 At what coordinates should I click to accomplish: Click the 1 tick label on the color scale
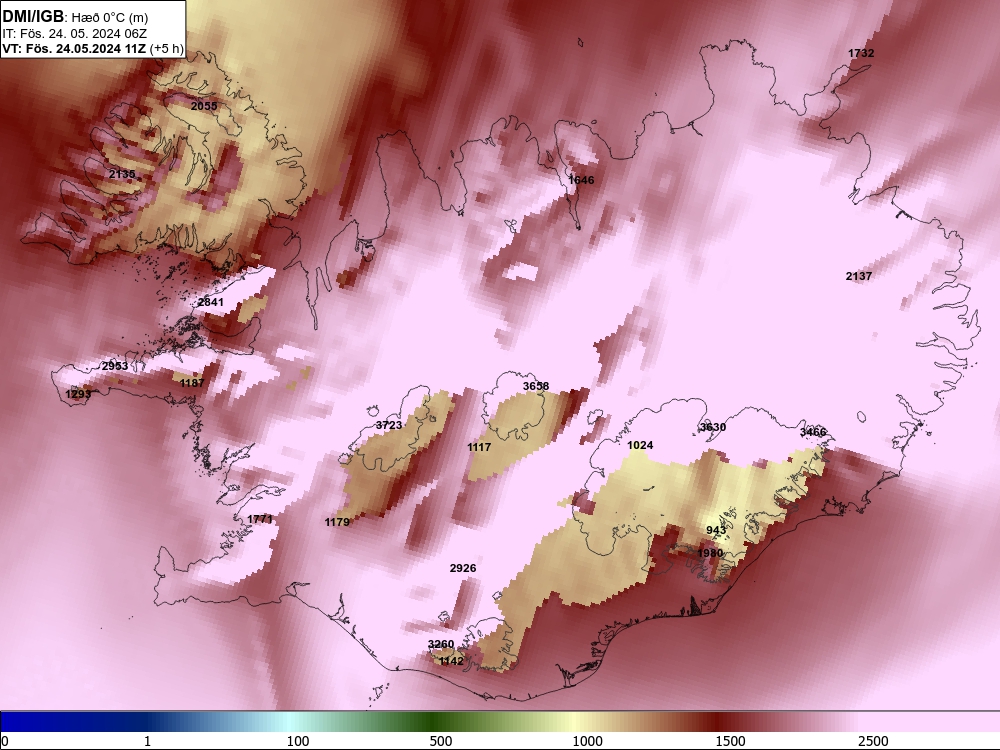147,741
